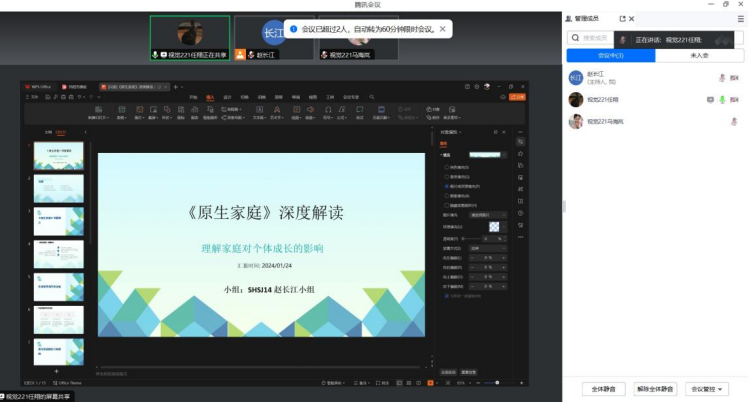The height and width of the screenshot is (403, 750).
Task: Click the 全体静音 button
Action: 603,389
